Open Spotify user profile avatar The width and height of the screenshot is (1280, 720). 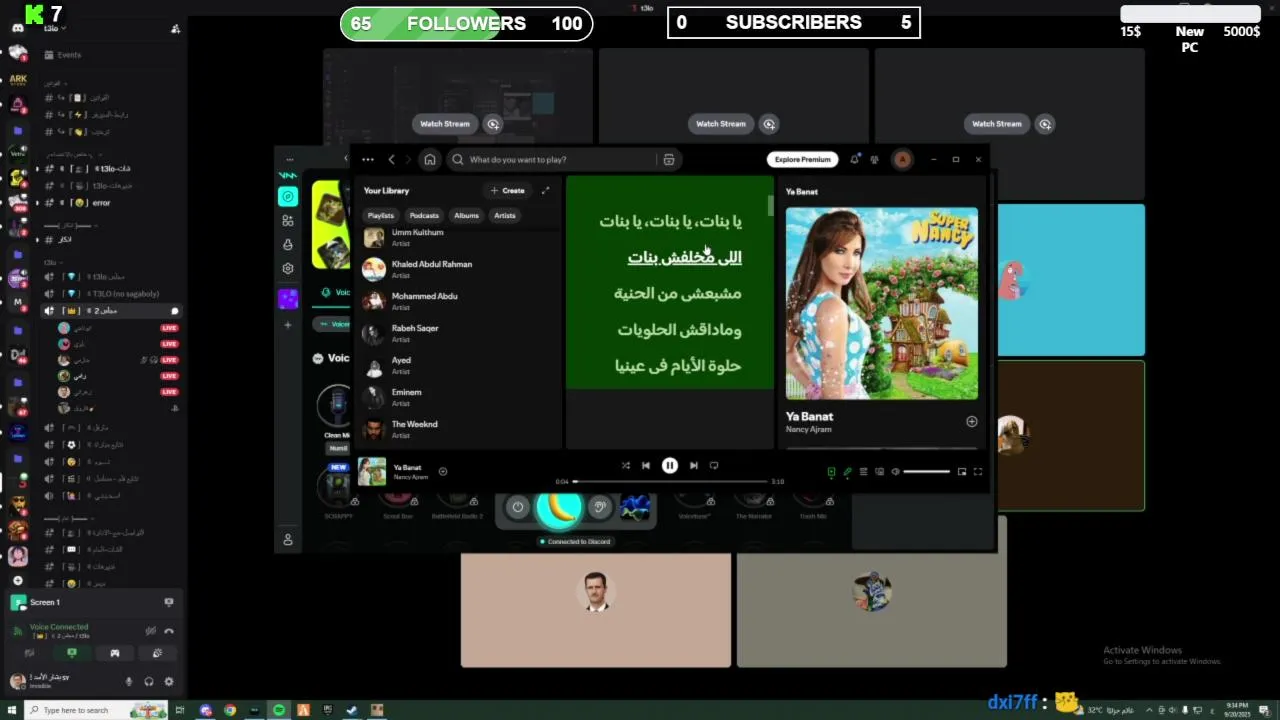(902, 159)
